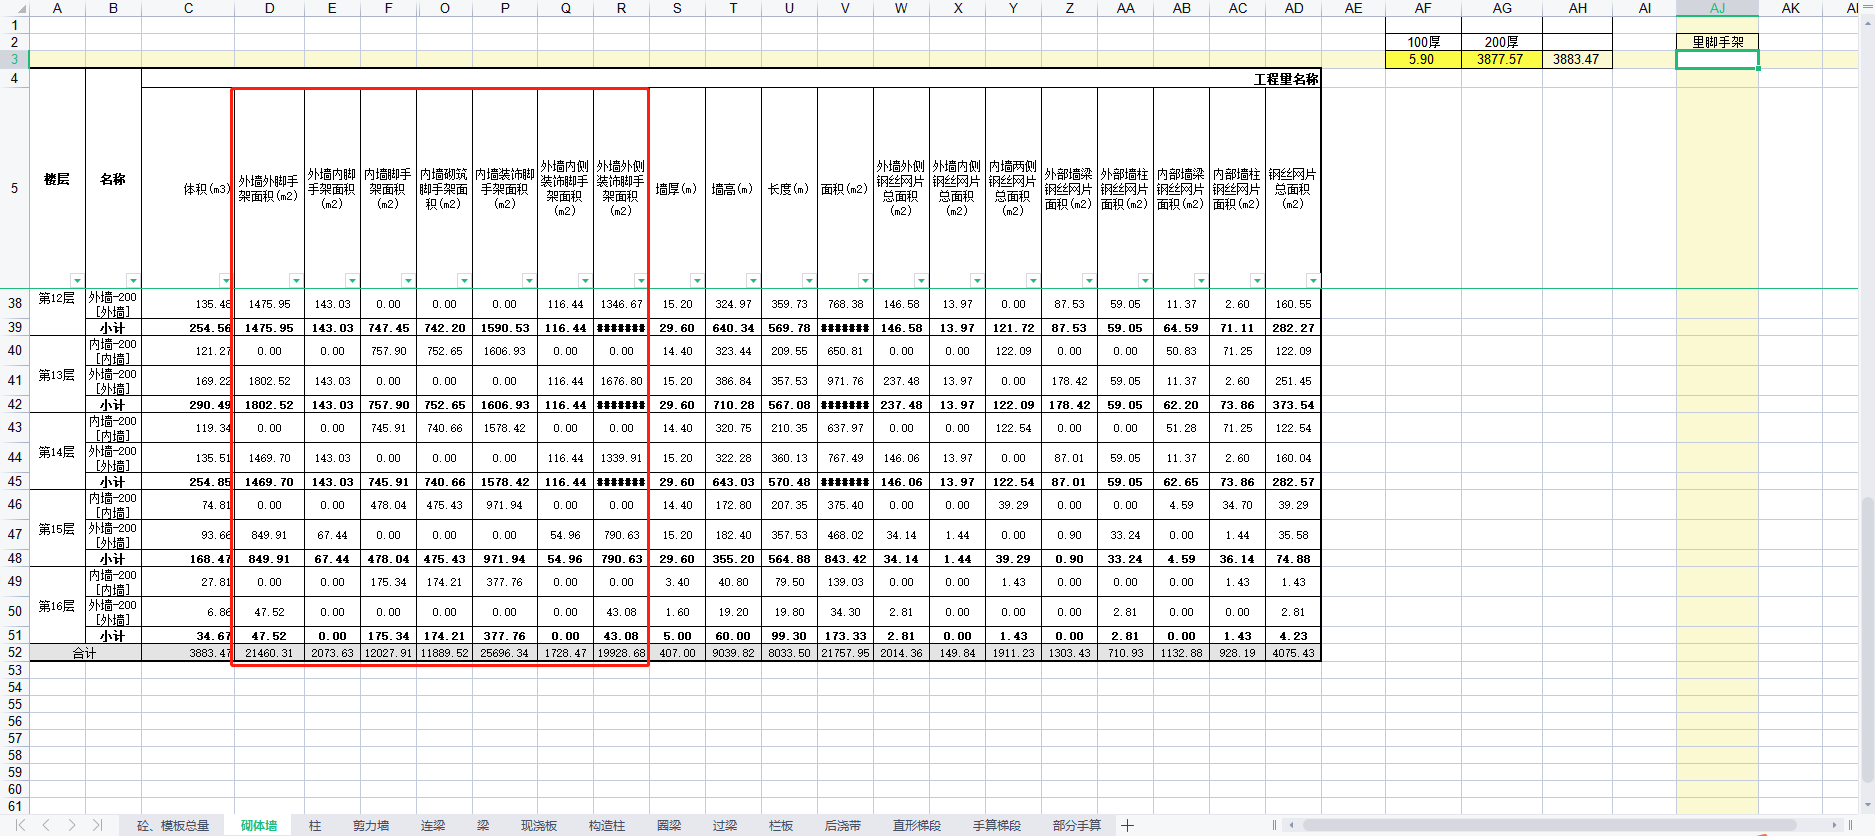
Task: Select the cell containing 5.90
Action: coord(1423,59)
